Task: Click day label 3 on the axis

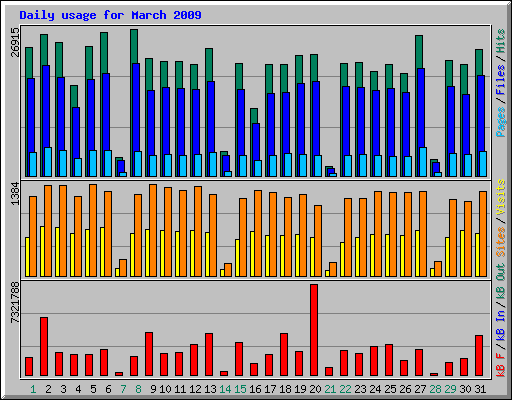Action: [x=63, y=389]
